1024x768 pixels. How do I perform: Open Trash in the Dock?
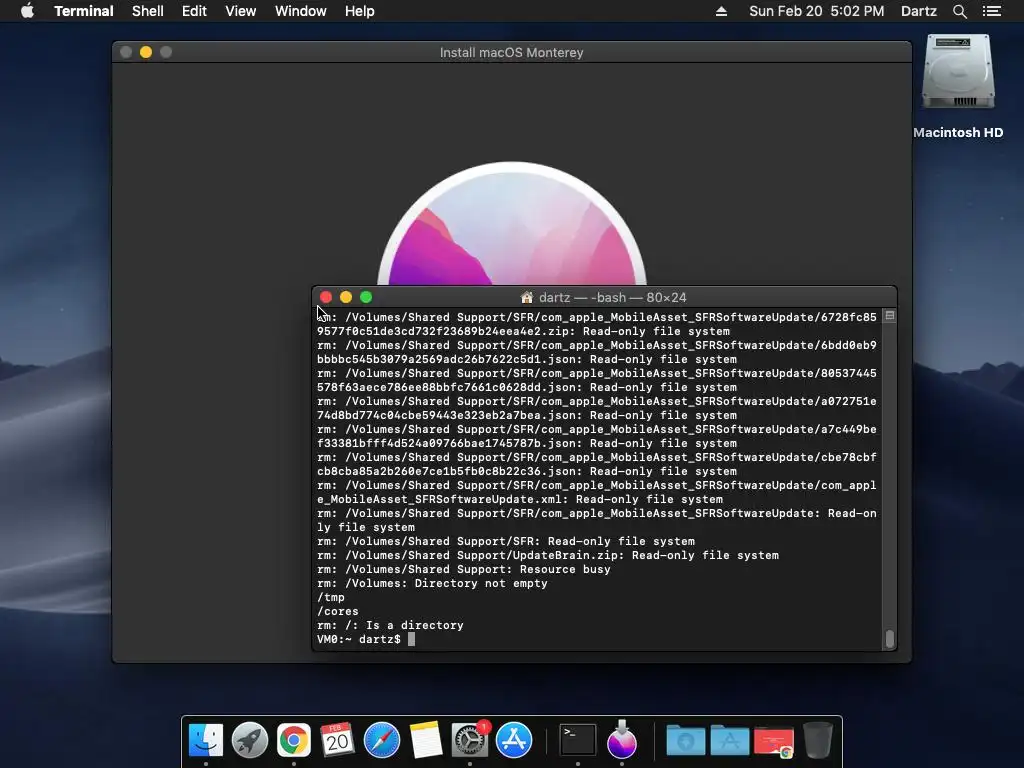coord(818,740)
